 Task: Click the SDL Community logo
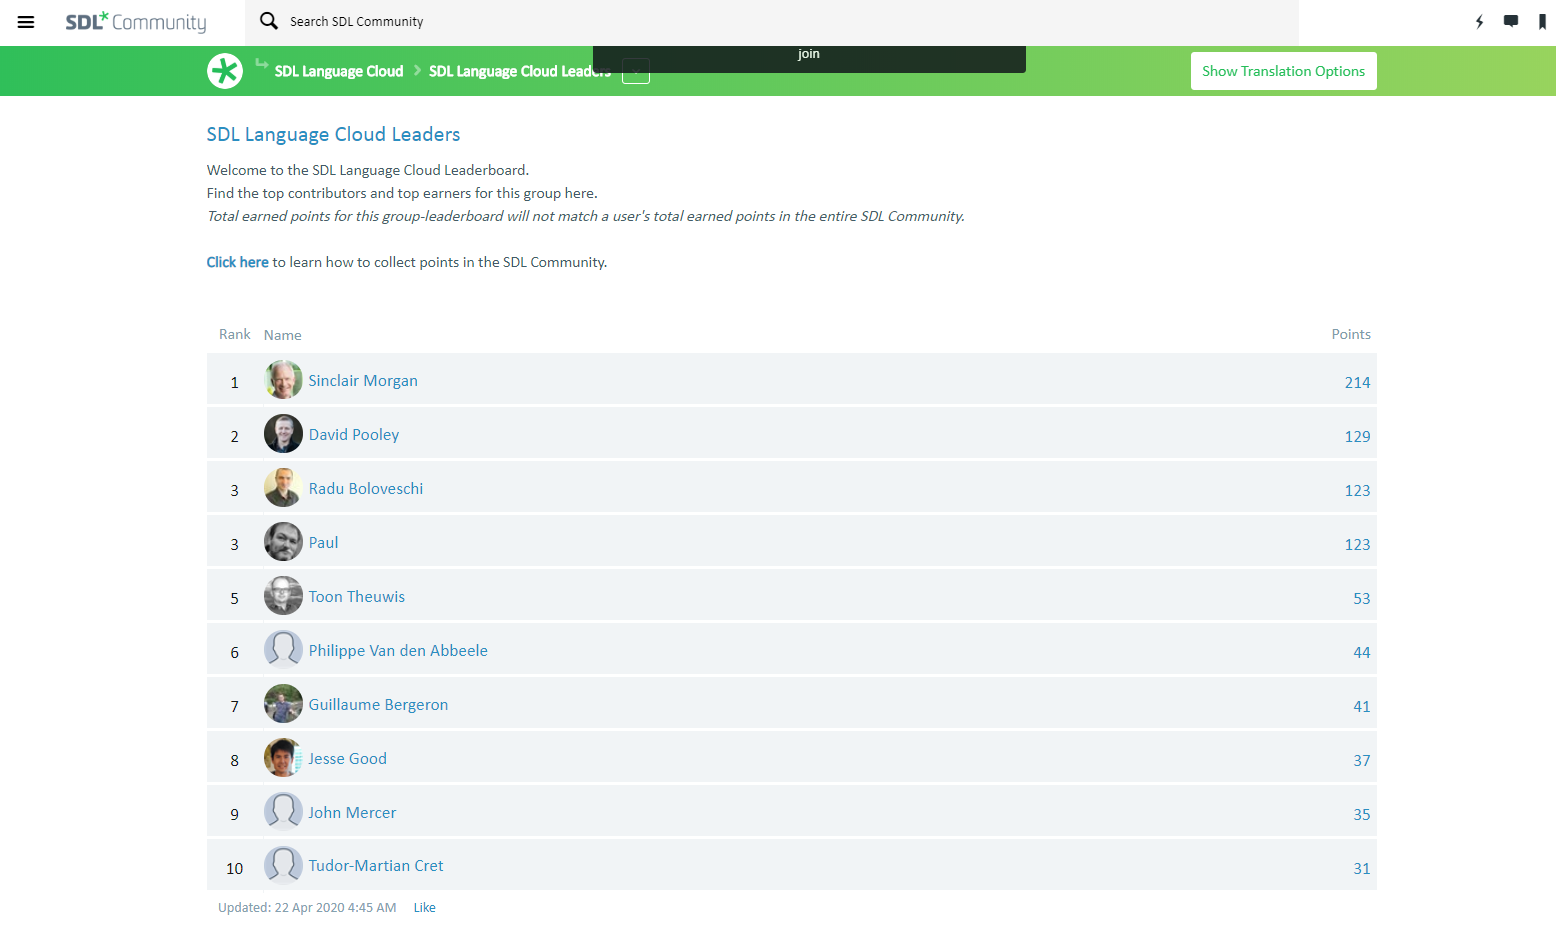pyautogui.click(x=136, y=22)
